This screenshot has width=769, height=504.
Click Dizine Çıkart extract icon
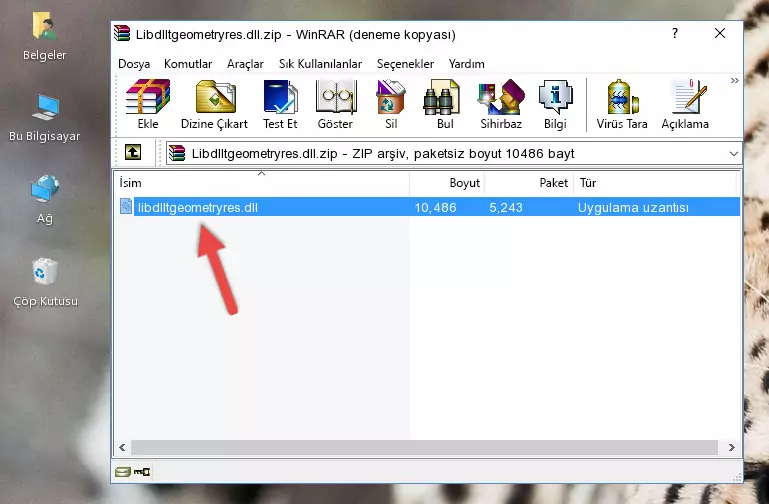[x=214, y=104]
